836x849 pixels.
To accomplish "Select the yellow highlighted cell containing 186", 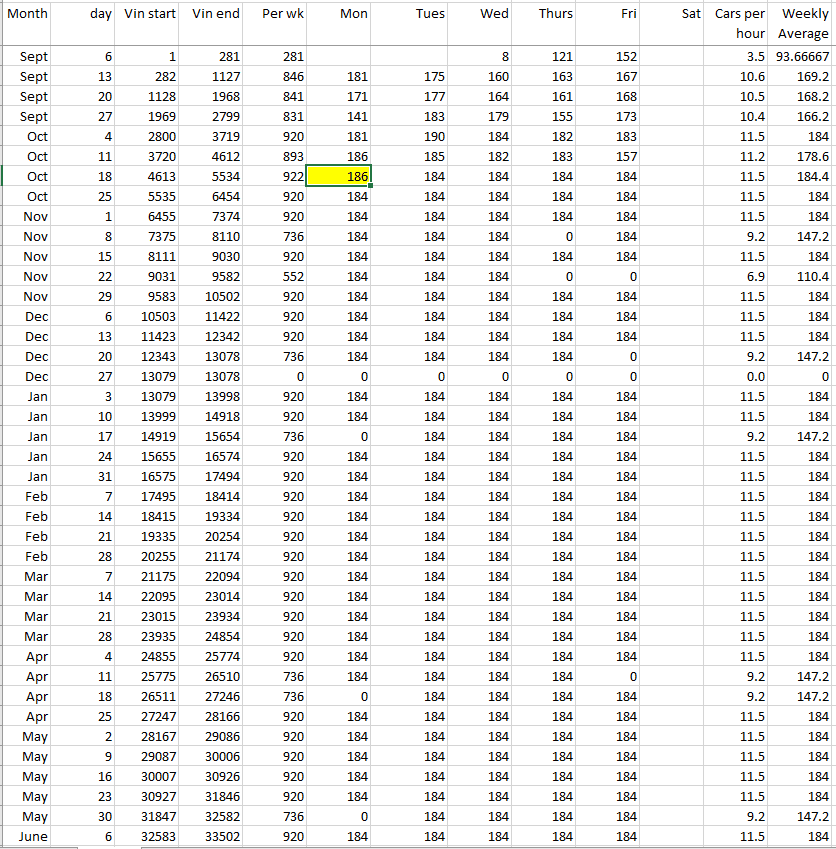I will click(x=338, y=176).
